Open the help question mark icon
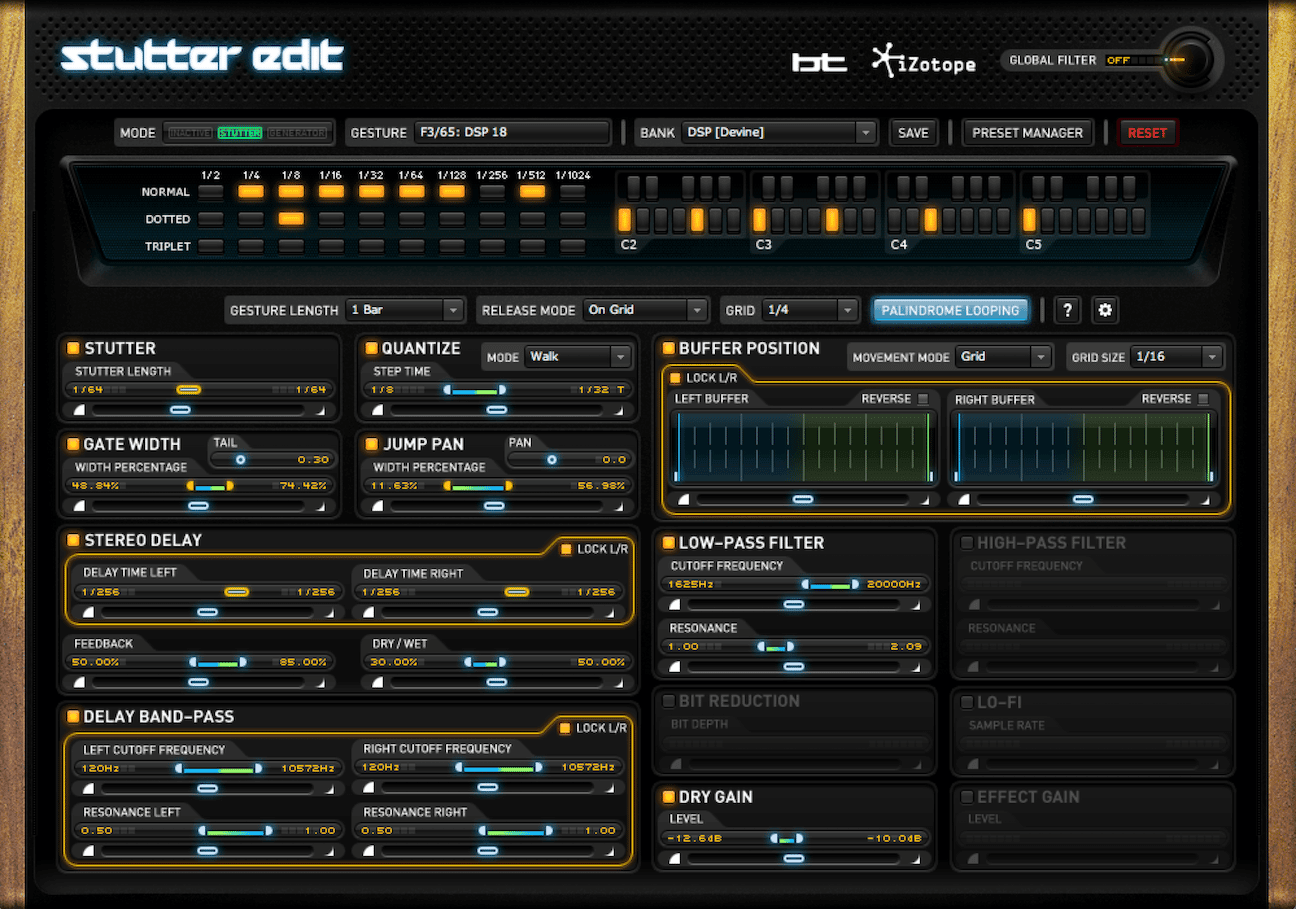The image size is (1296, 909). [1067, 310]
